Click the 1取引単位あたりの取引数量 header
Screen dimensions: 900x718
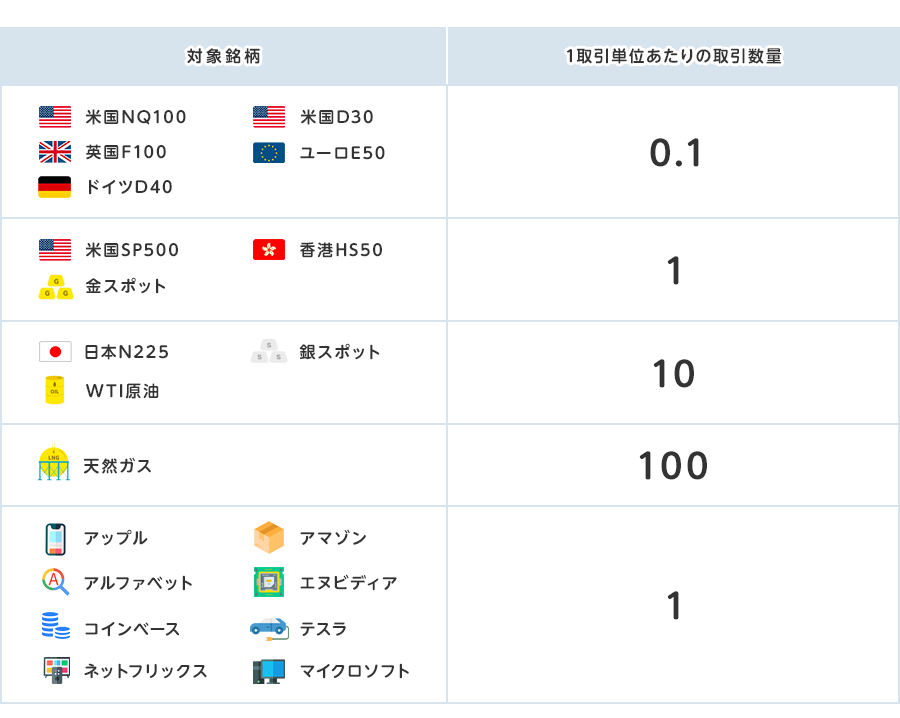(x=673, y=57)
